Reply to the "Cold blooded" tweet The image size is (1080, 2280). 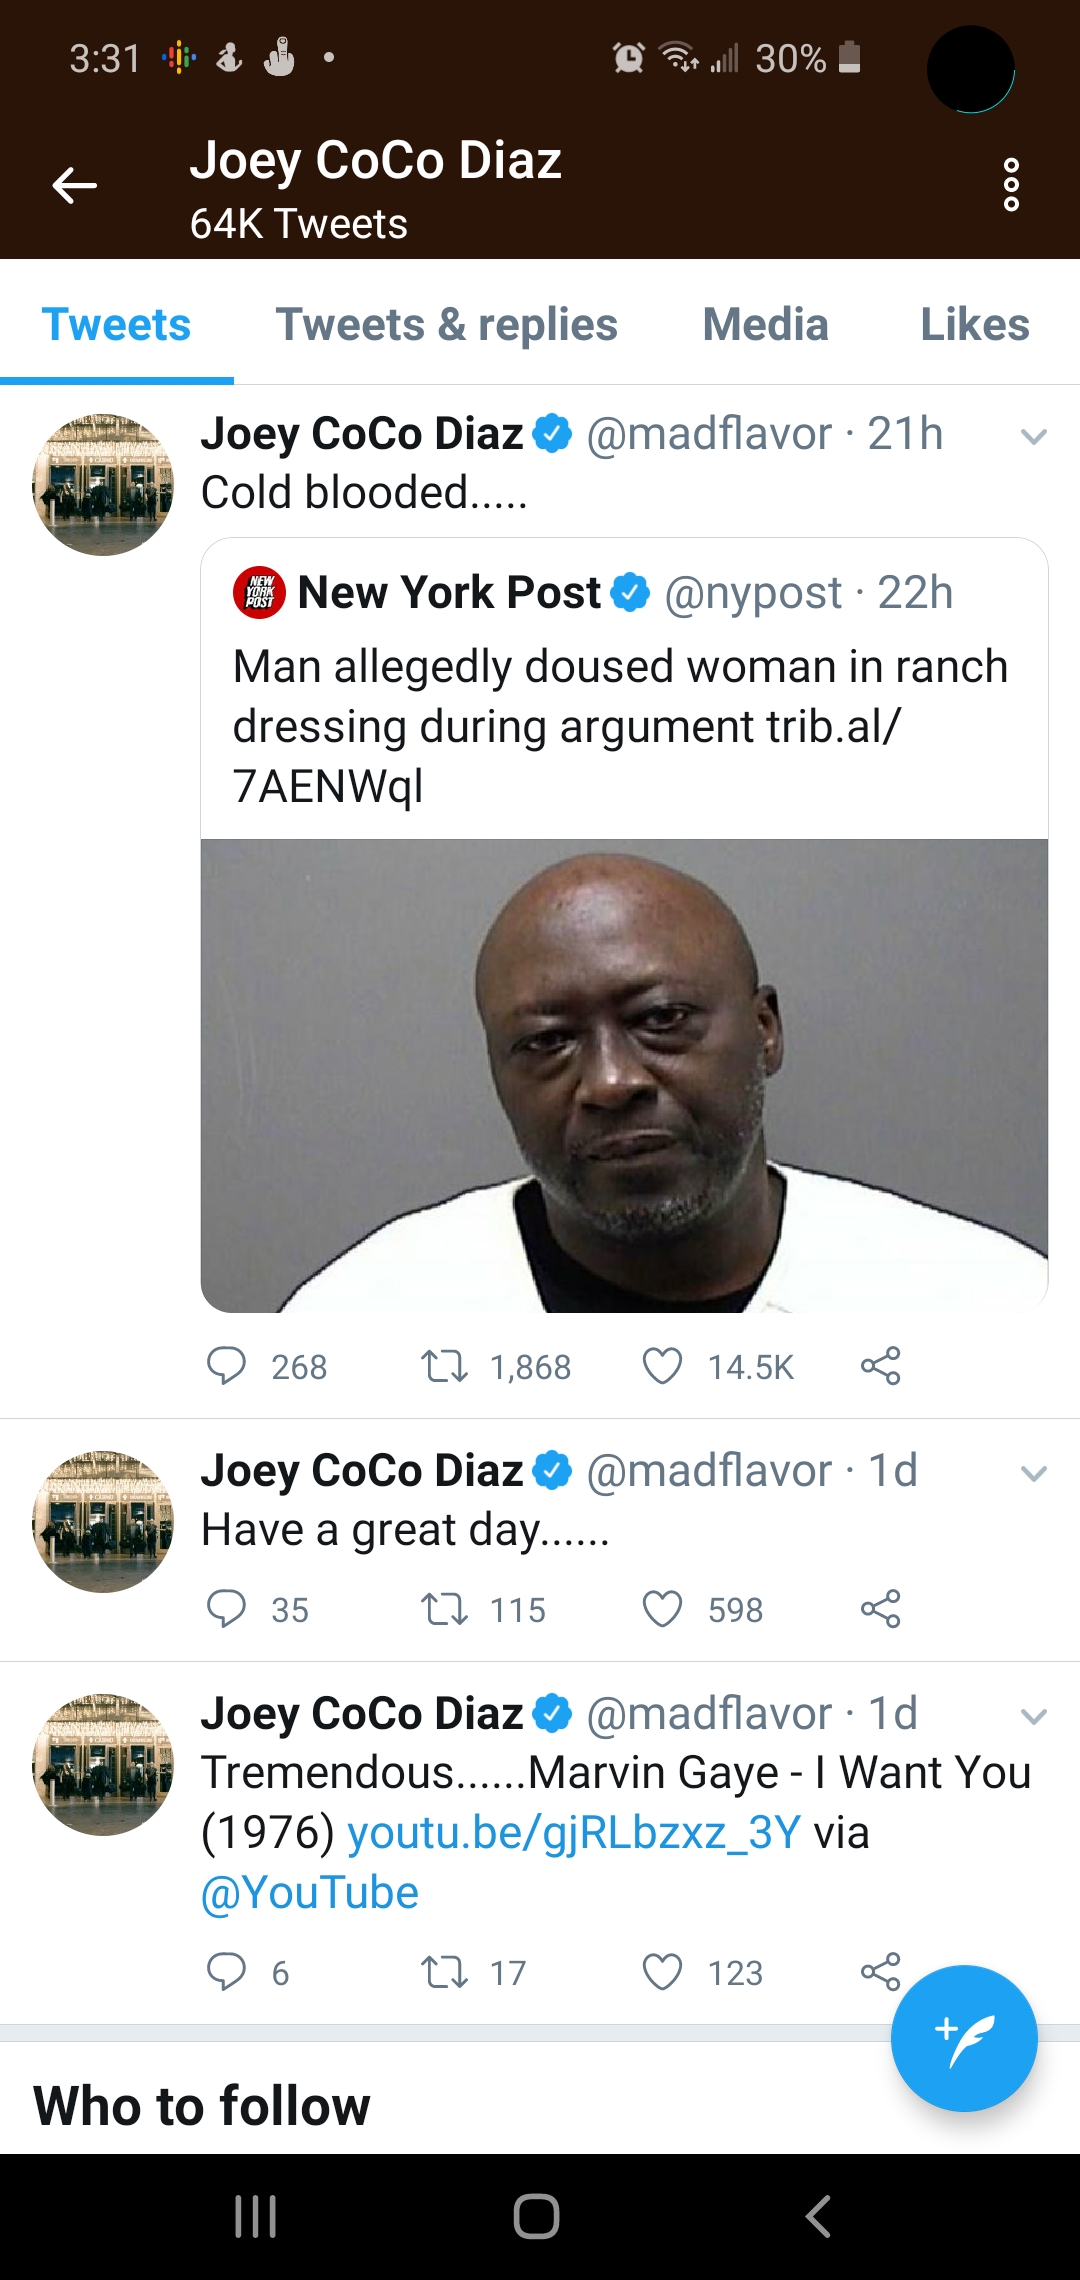tap(226, 1366)
